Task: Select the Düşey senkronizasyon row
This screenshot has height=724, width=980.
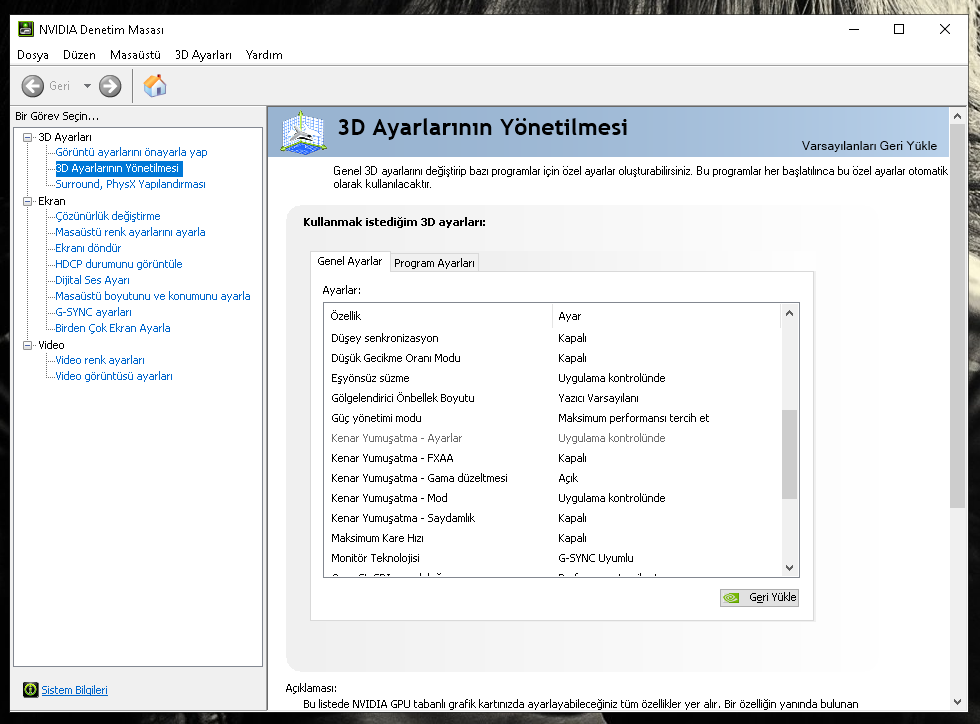Action: tap(552, 338)
